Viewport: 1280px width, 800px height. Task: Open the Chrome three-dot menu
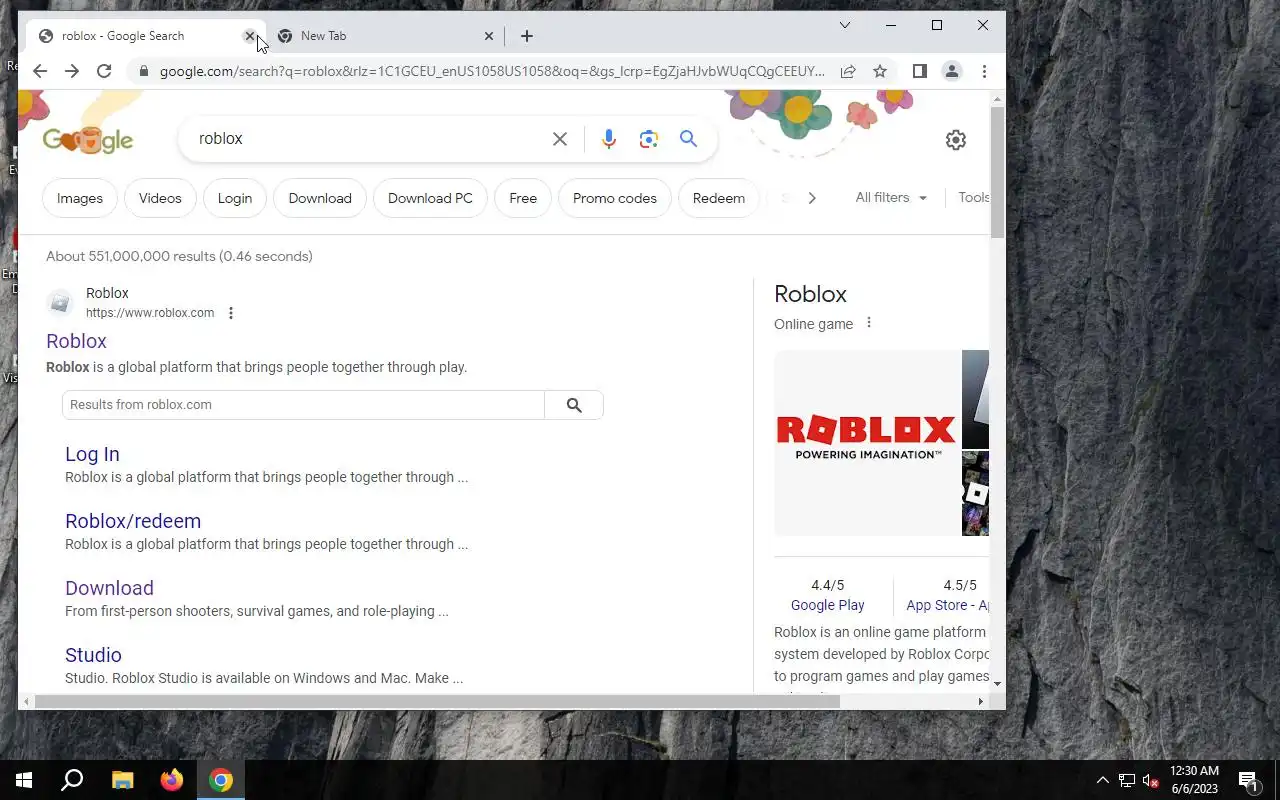coord(984,71)
